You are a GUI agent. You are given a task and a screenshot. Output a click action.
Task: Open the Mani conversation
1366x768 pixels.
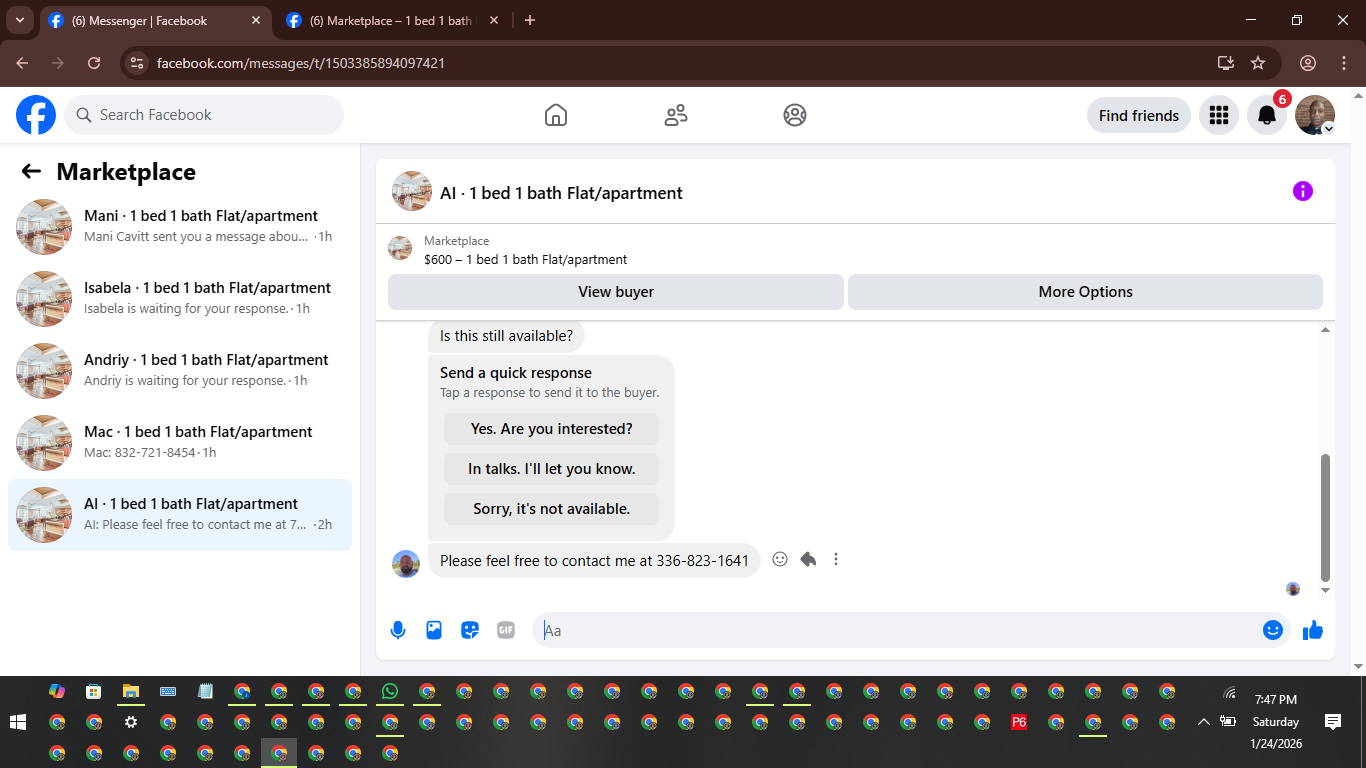[x=180, y=227]
